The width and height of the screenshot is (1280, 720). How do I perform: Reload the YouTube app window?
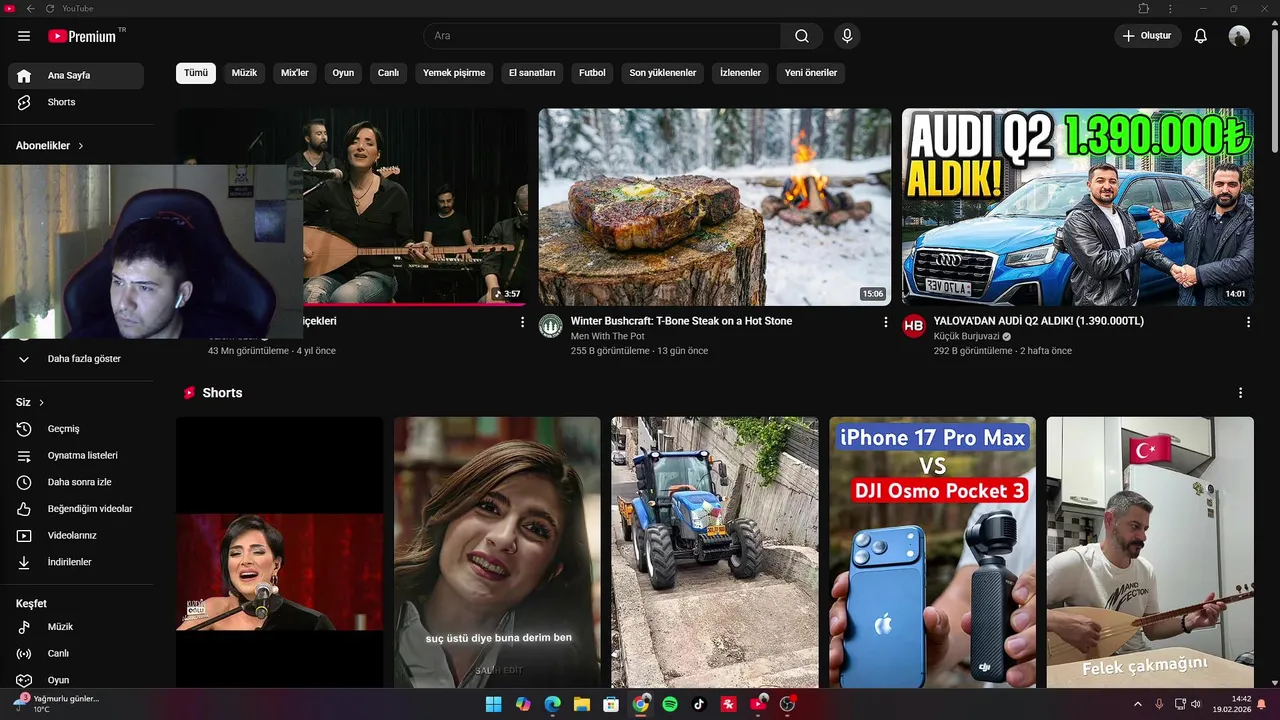point(49,8)
